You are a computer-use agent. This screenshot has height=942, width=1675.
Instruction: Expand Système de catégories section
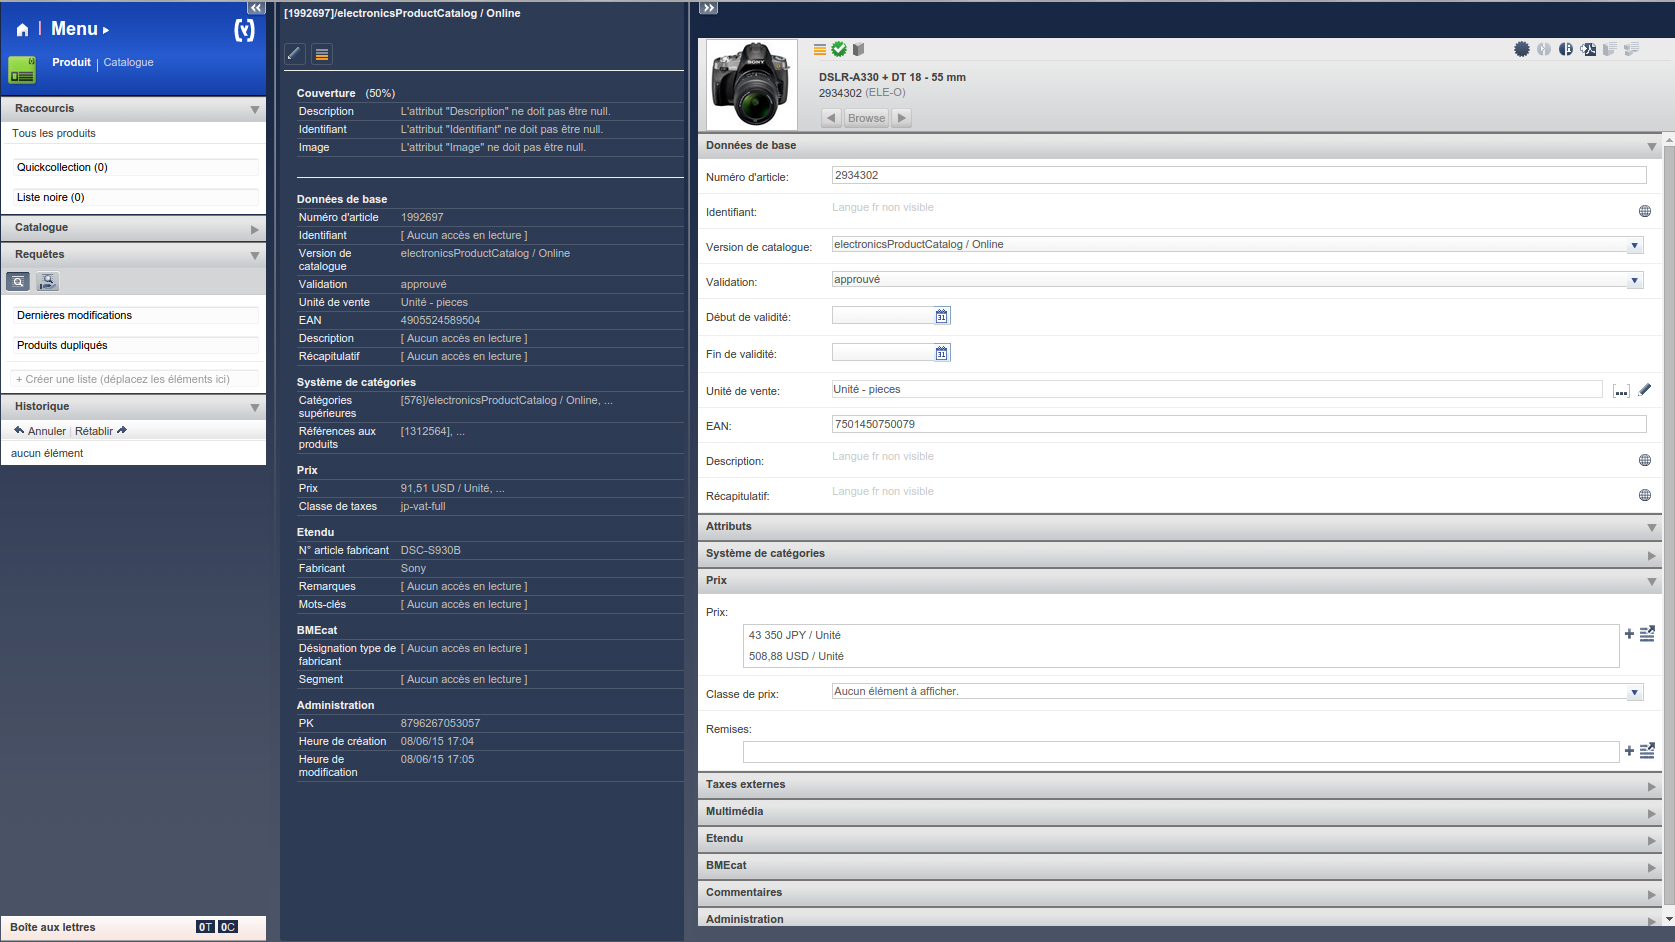point(1651,555)
